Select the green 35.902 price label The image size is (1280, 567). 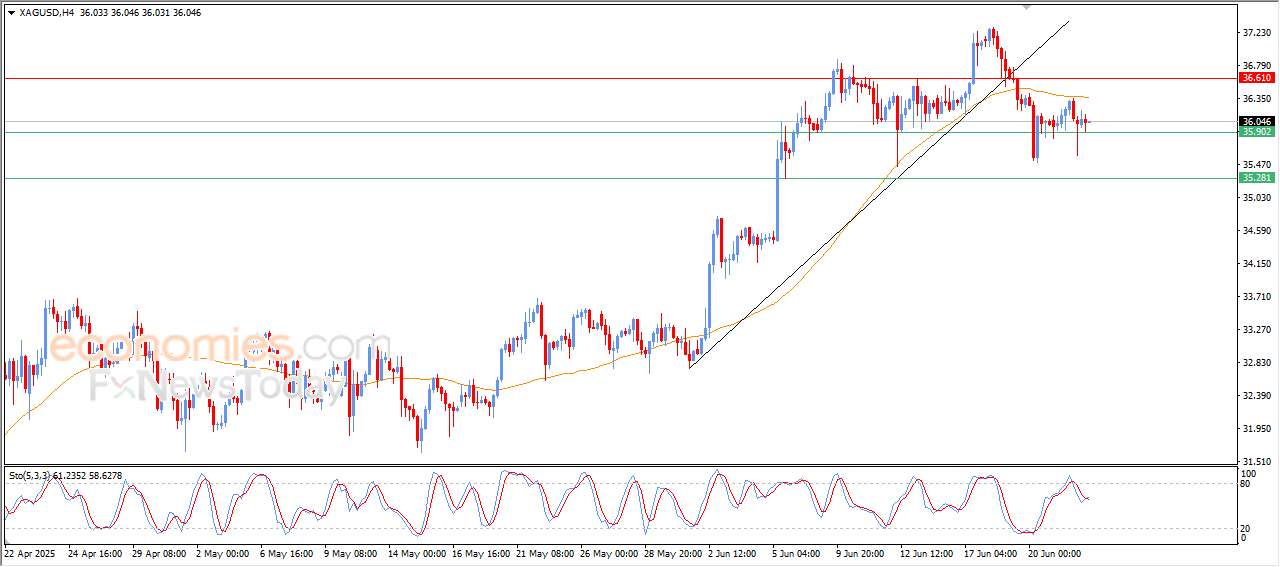[1256, 132]
